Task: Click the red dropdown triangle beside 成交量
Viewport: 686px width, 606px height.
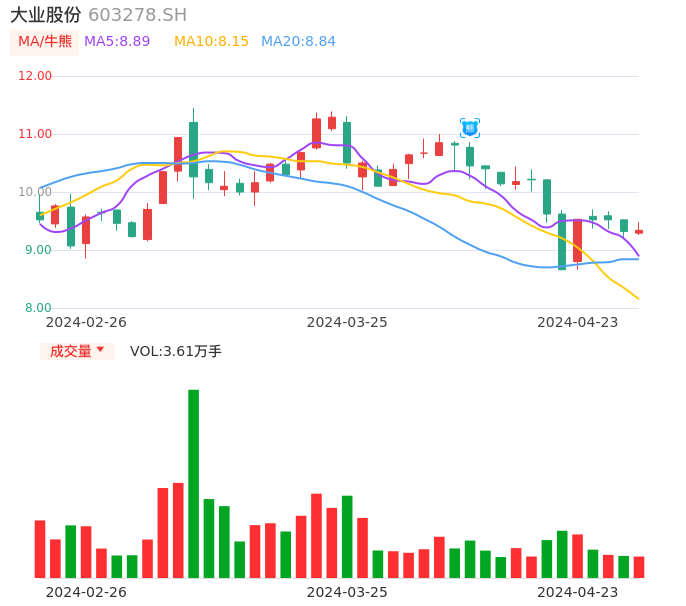Action: click(100, 350)
